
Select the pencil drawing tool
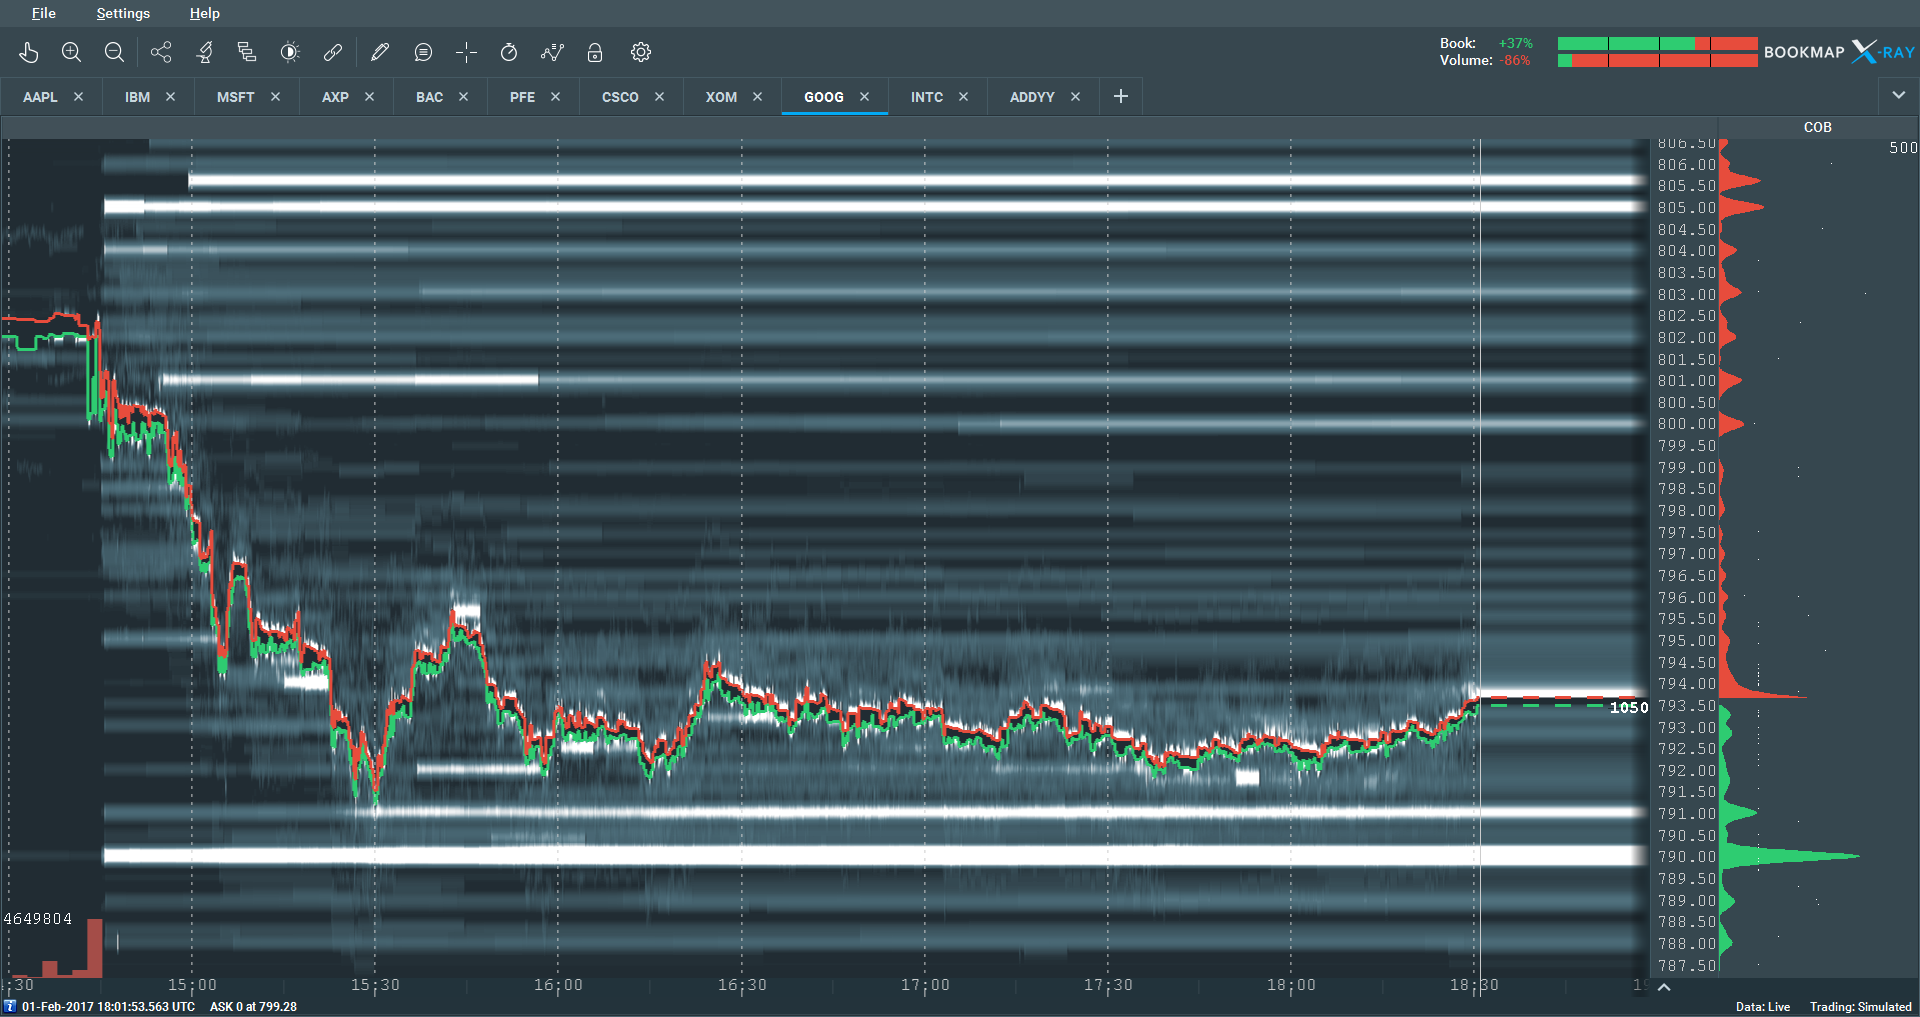[380, 52]
